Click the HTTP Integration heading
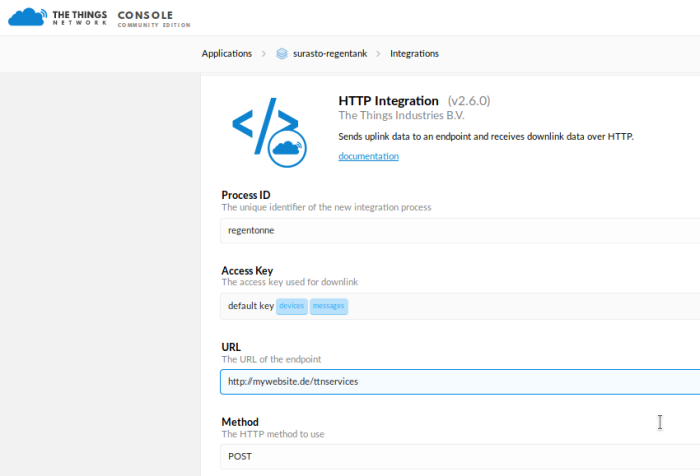This screenshot has height=476, width=700. tap(388, 101)
